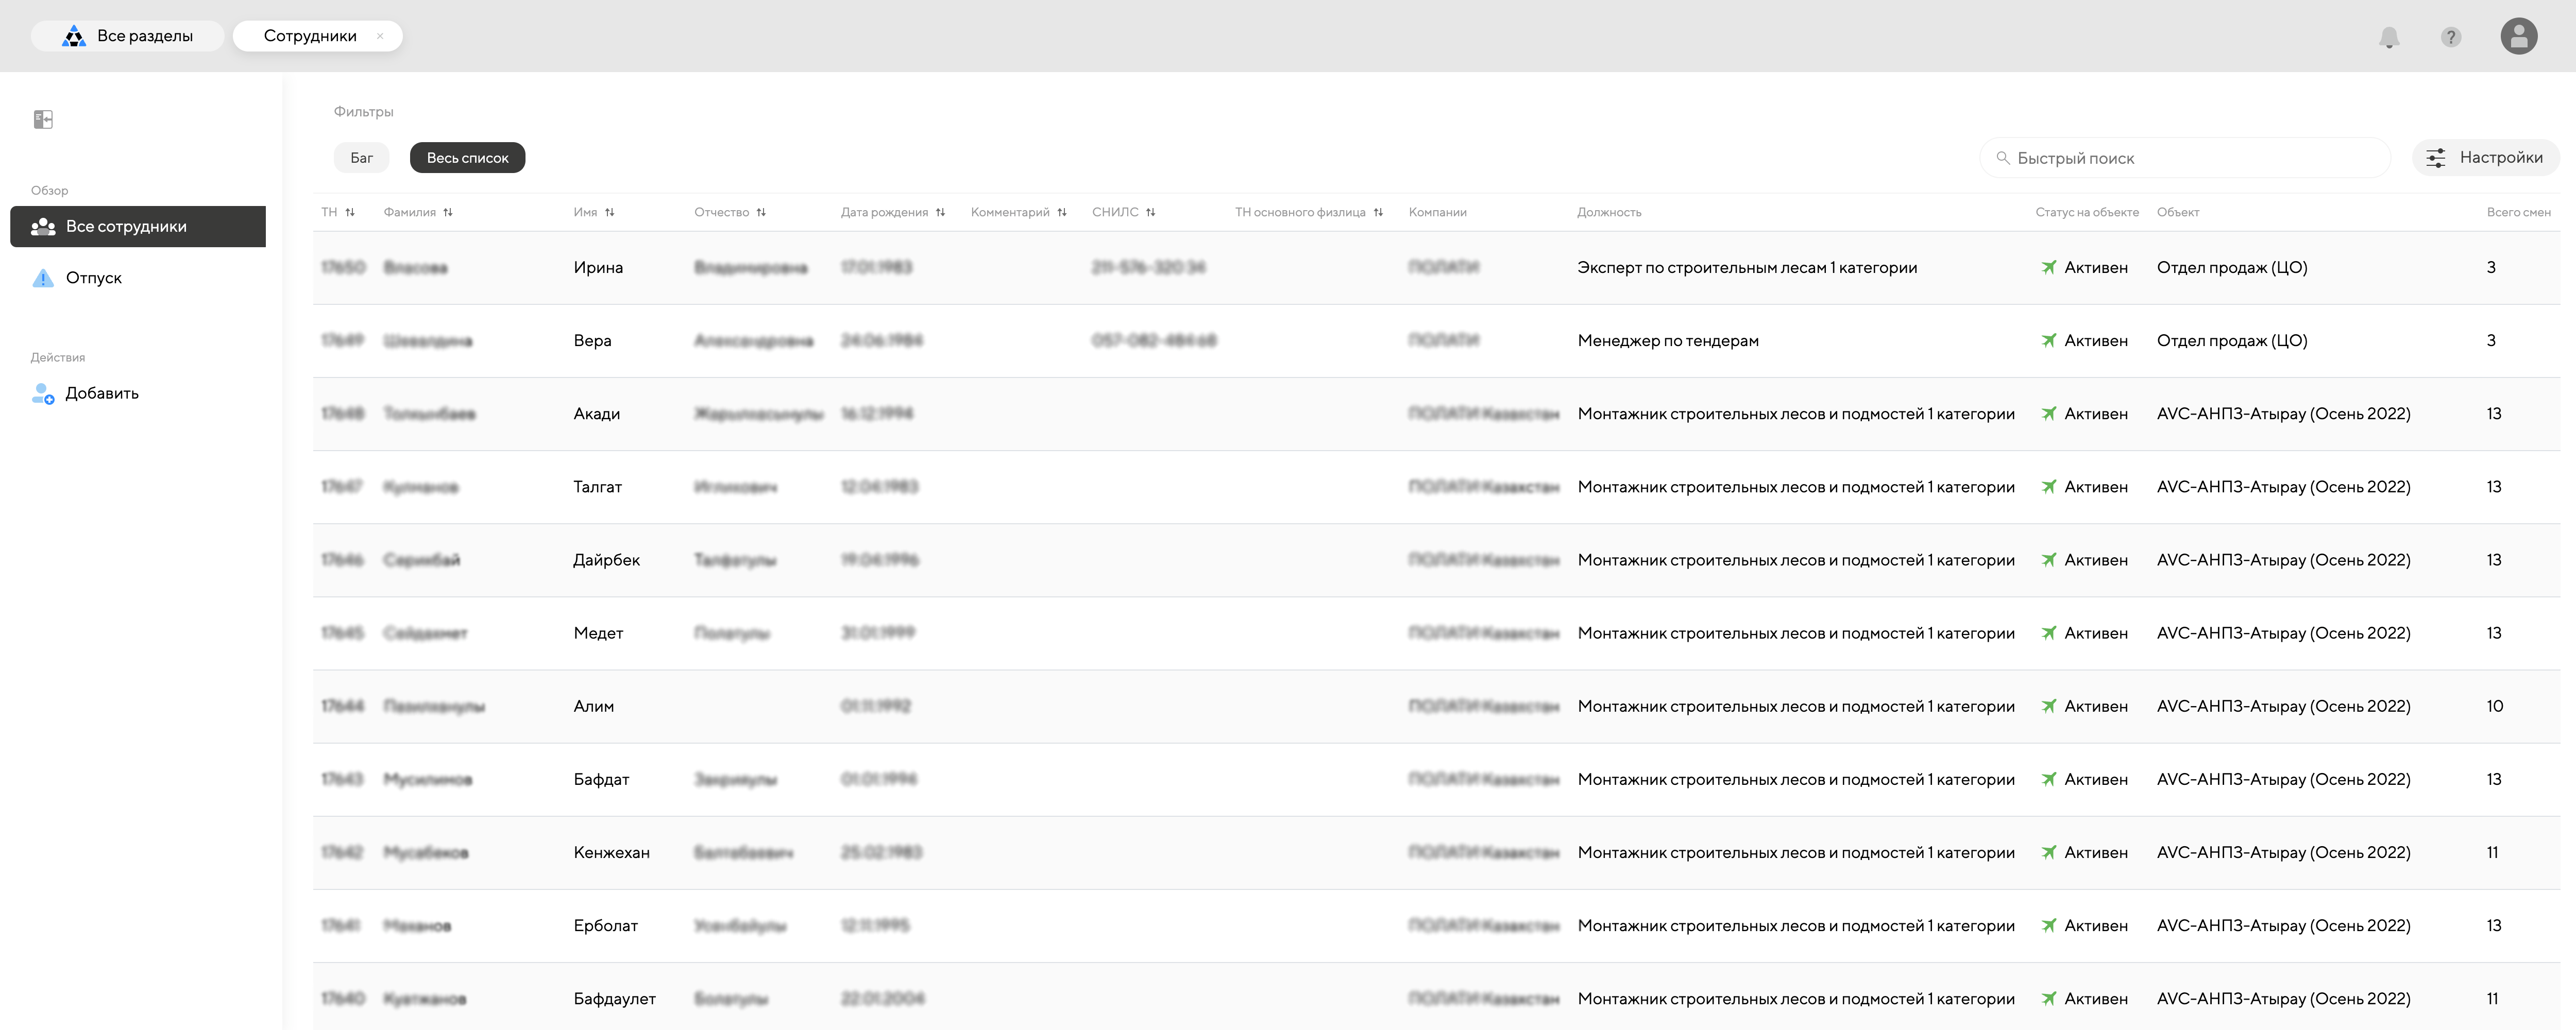This screenshot has width=2576, height=1030.
Task: Click the active status icon in Дайрбек row
Action: (2049, 559)
